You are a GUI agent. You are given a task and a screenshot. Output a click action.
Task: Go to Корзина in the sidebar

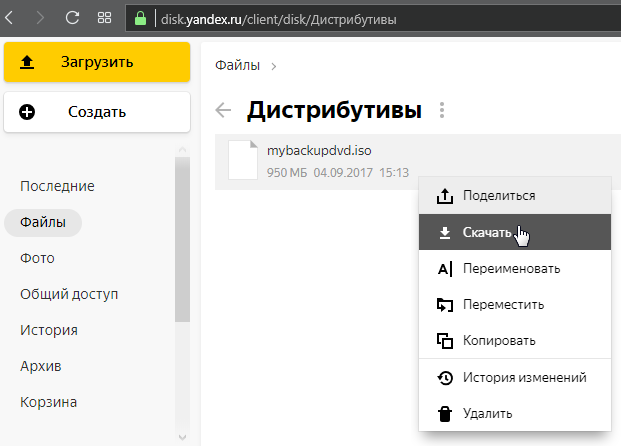[49, 402]
